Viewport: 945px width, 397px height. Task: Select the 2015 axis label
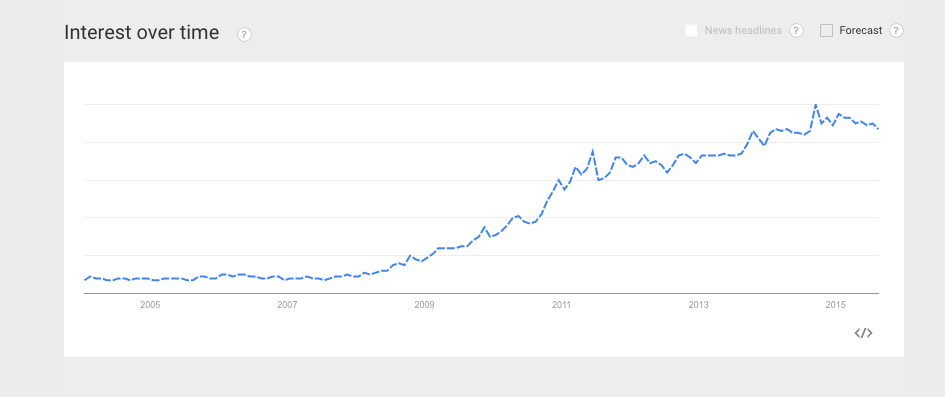click(x=835, y=305)
